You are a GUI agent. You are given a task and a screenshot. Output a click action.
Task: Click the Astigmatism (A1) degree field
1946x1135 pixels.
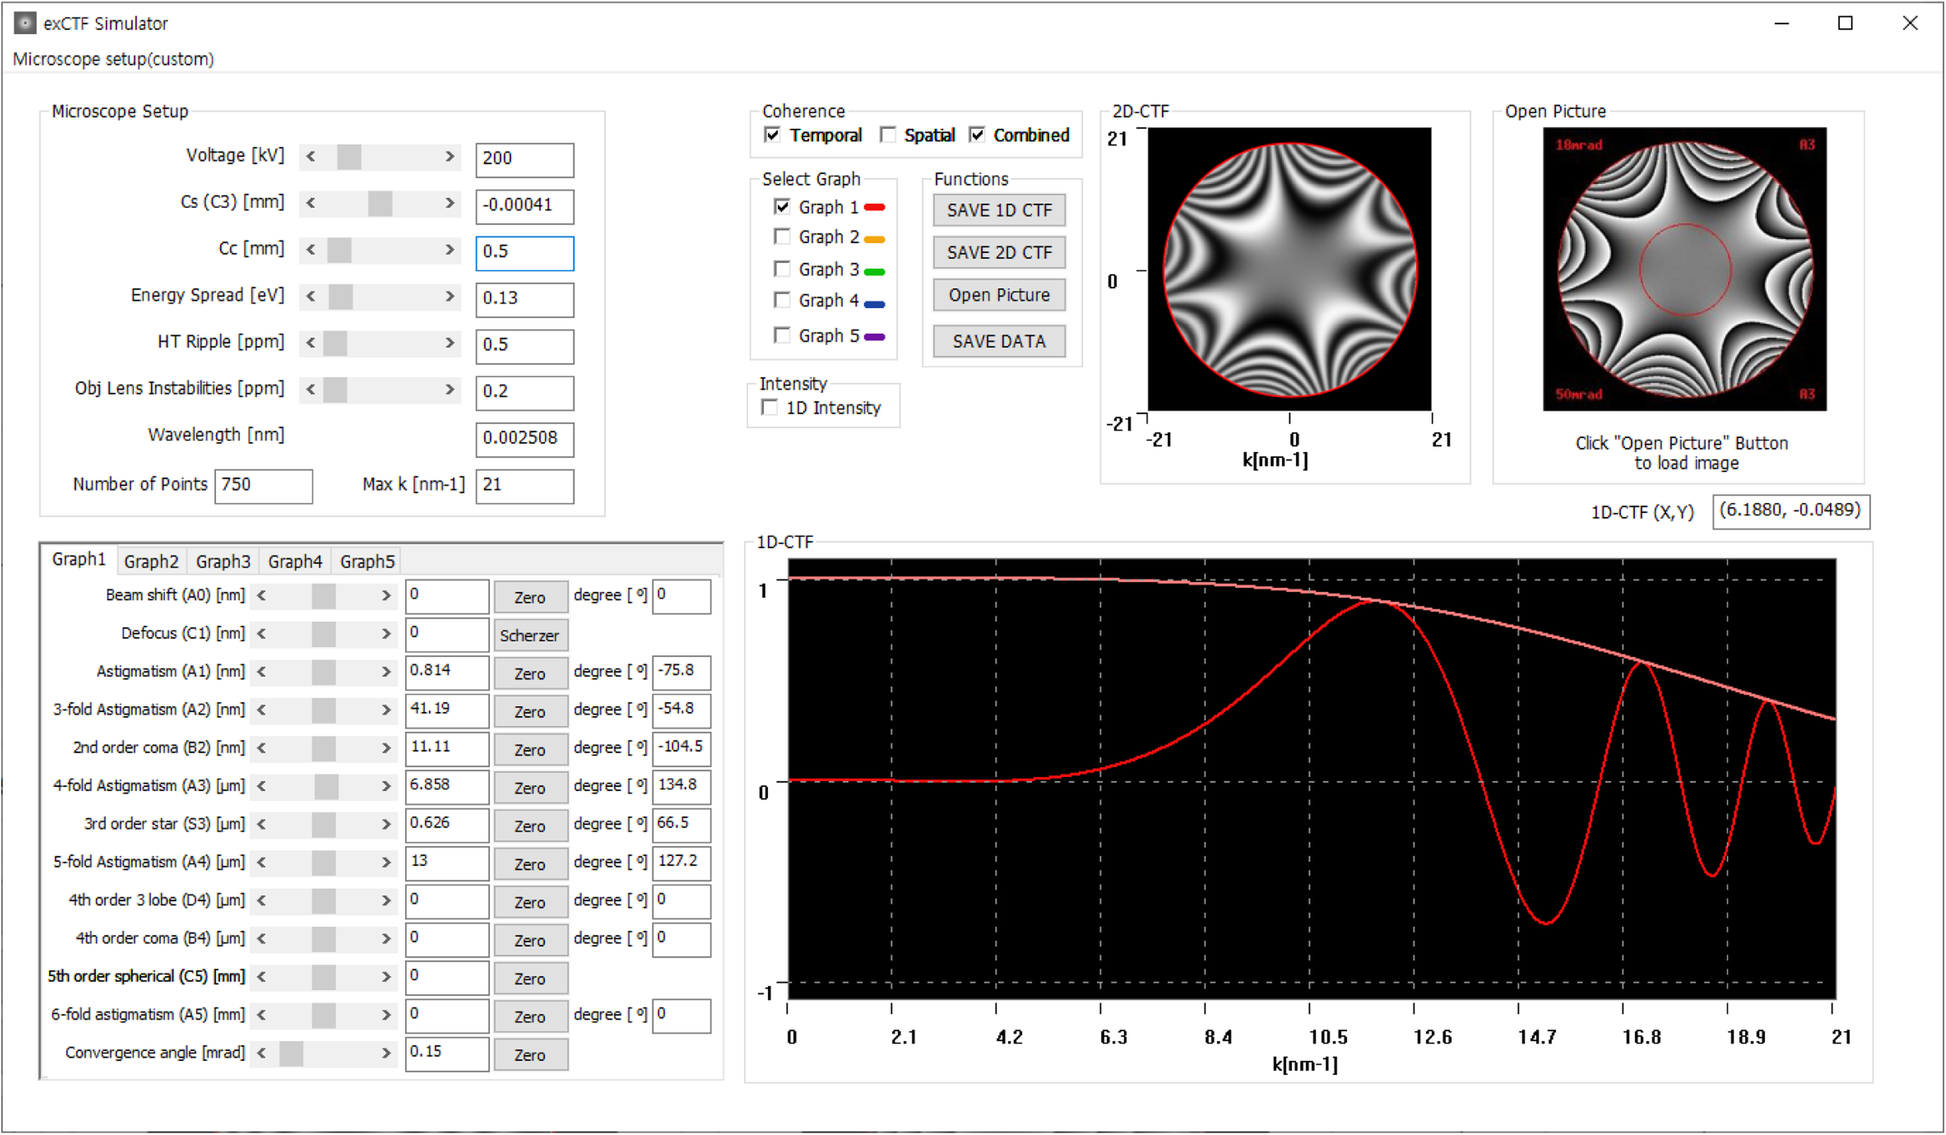click(x=681, y=672)
